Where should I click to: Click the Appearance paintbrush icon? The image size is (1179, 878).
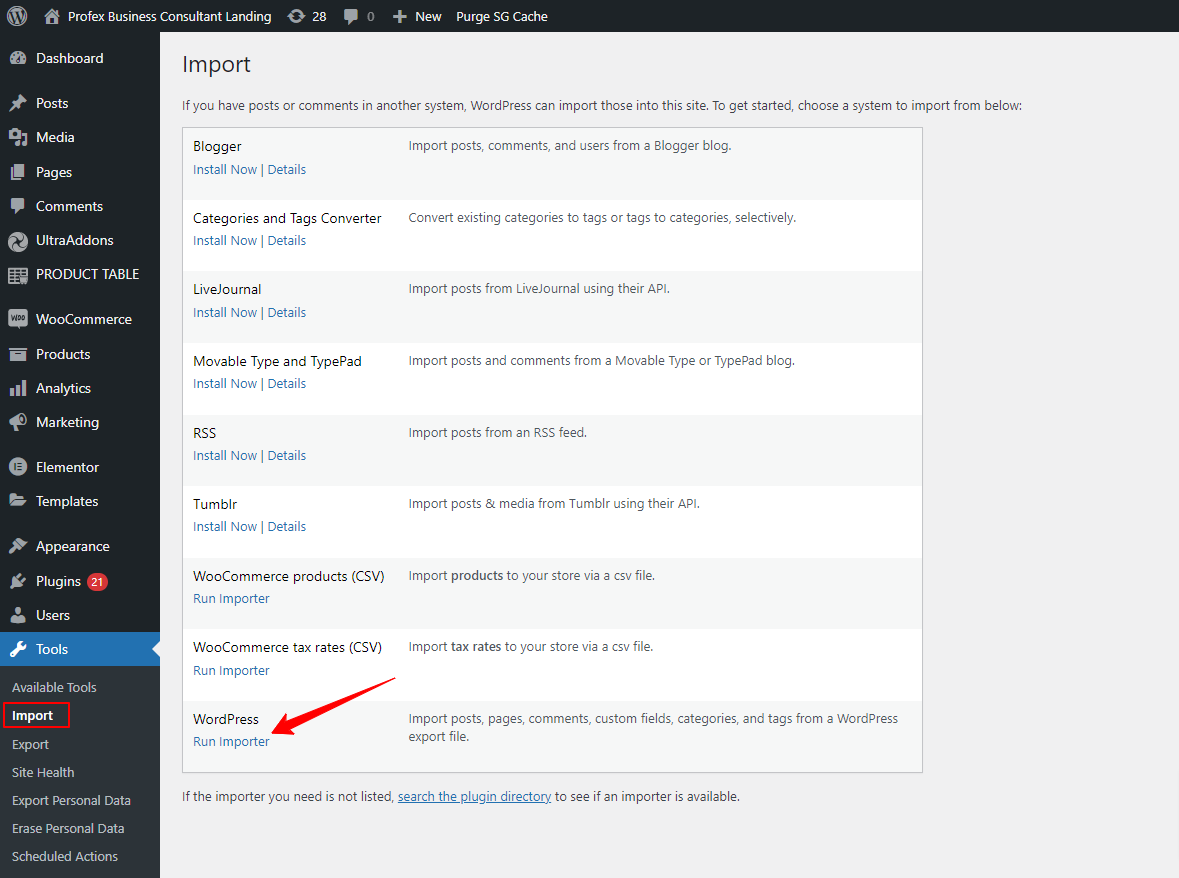18,546
